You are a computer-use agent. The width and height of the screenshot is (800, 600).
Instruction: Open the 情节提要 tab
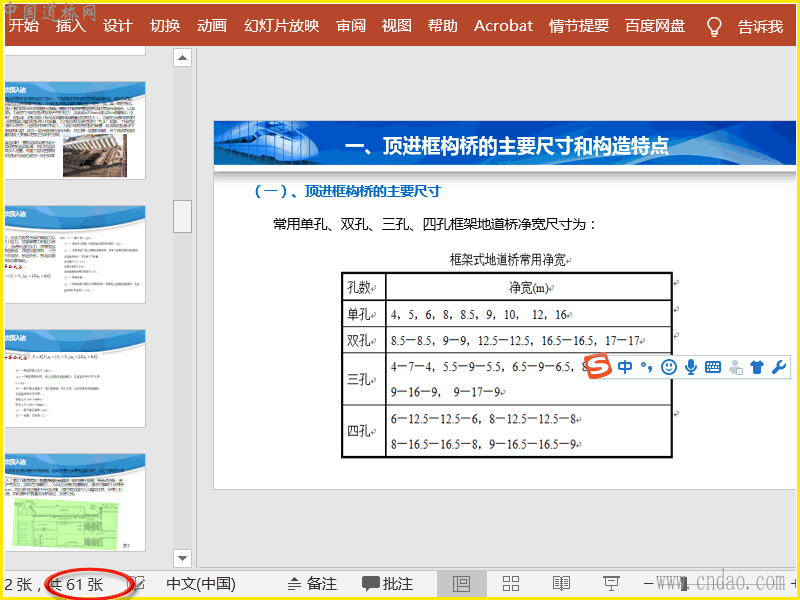tap(579, 26)
